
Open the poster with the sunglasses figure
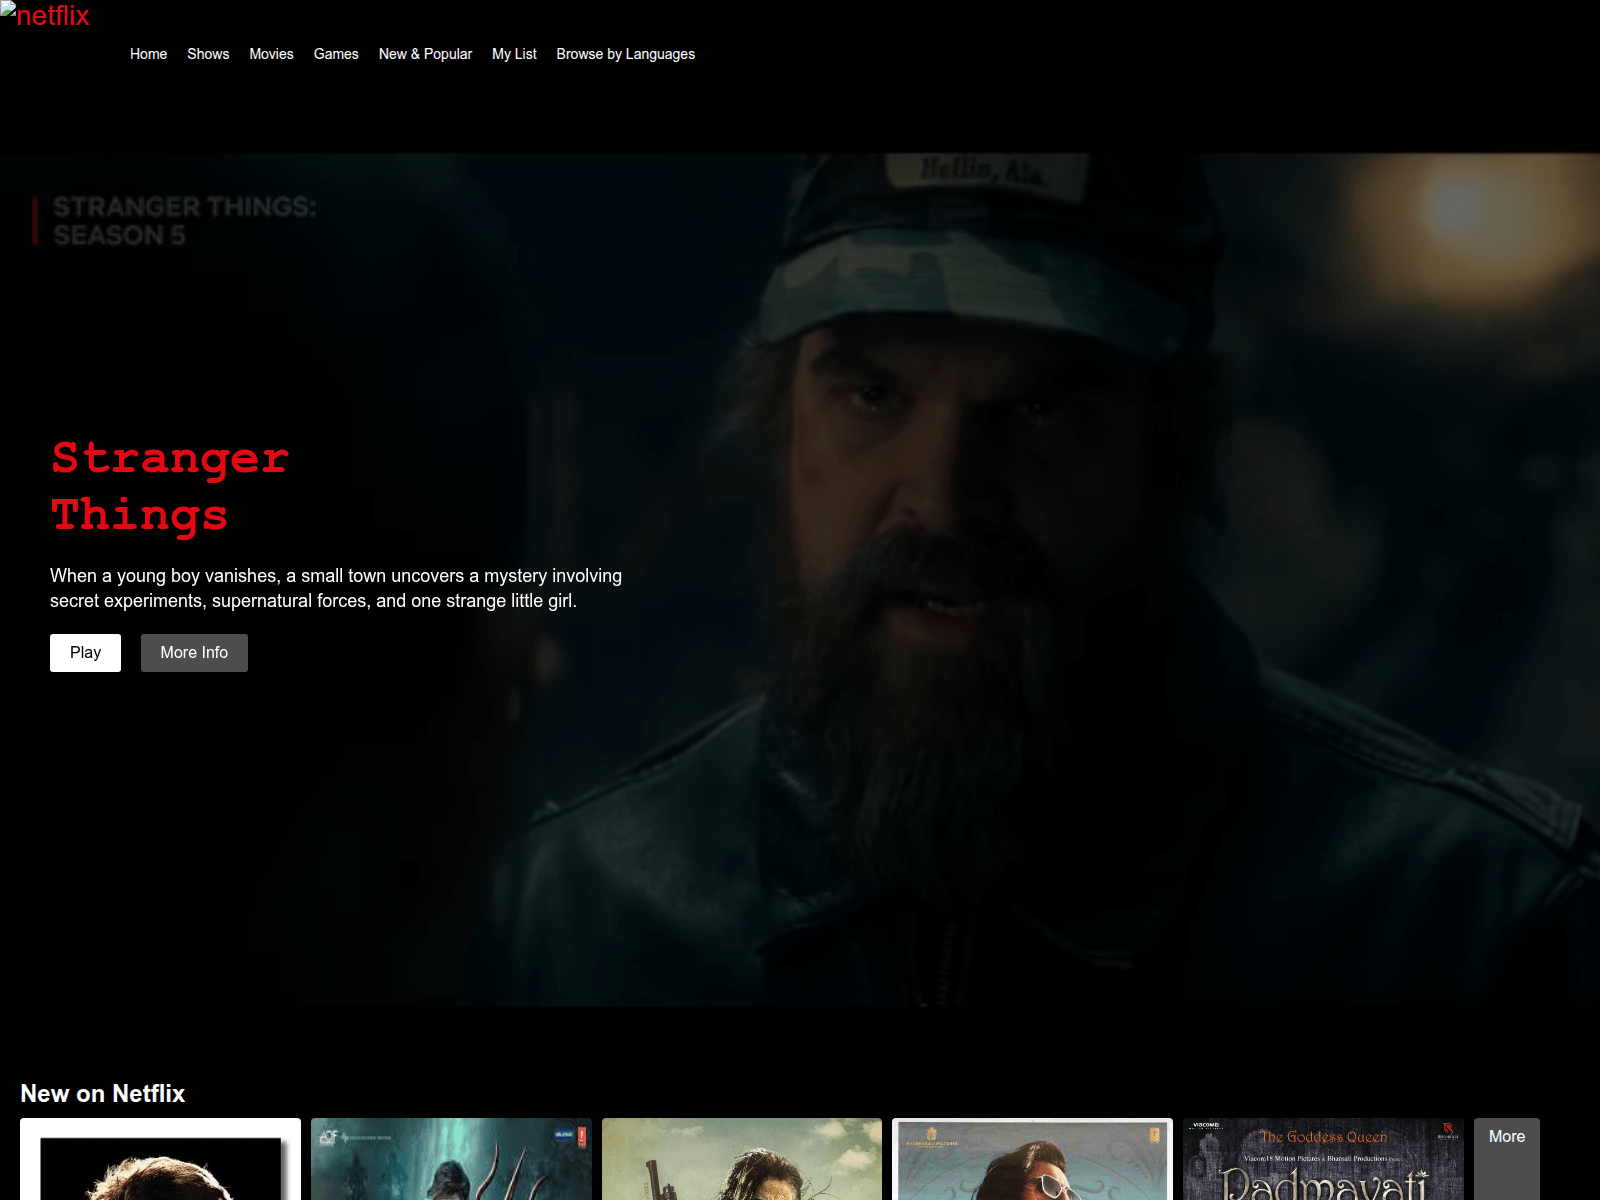(x=1032, y=1159)
